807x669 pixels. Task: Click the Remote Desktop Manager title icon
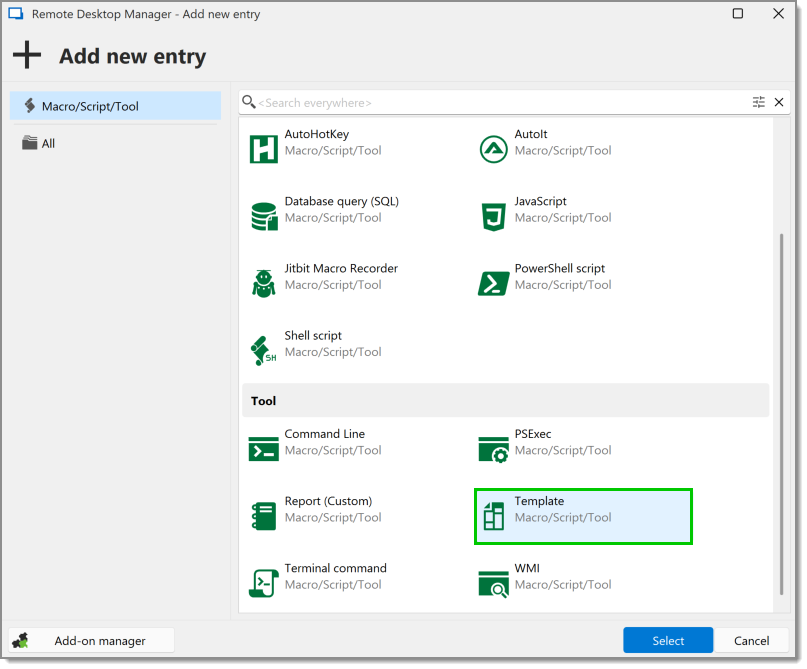15,13
